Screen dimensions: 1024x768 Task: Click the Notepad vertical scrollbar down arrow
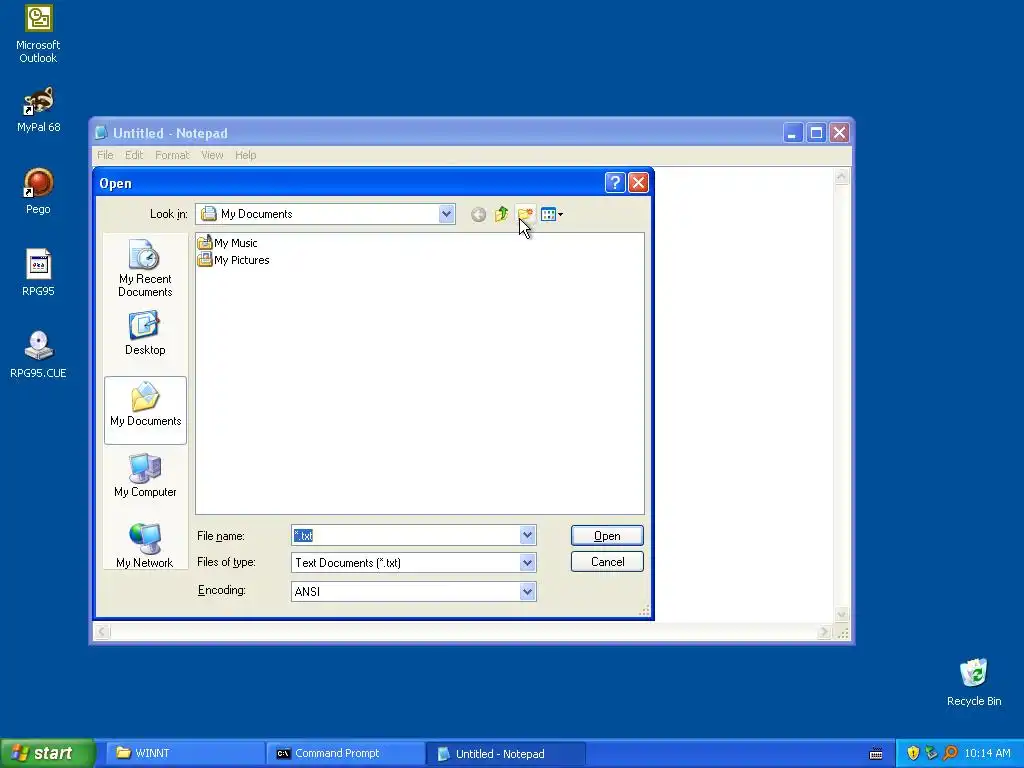click(841, 615)
